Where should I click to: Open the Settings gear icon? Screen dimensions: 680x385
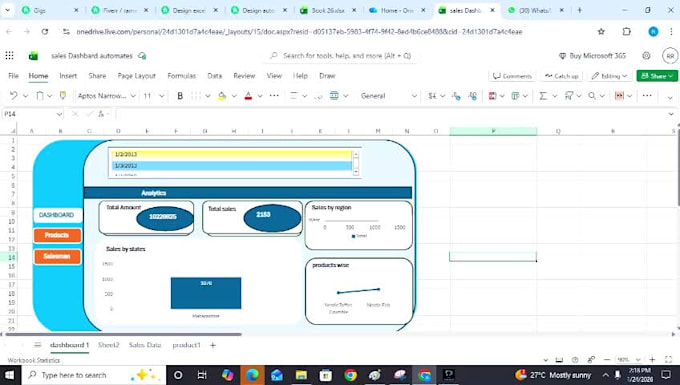point(646,55)
